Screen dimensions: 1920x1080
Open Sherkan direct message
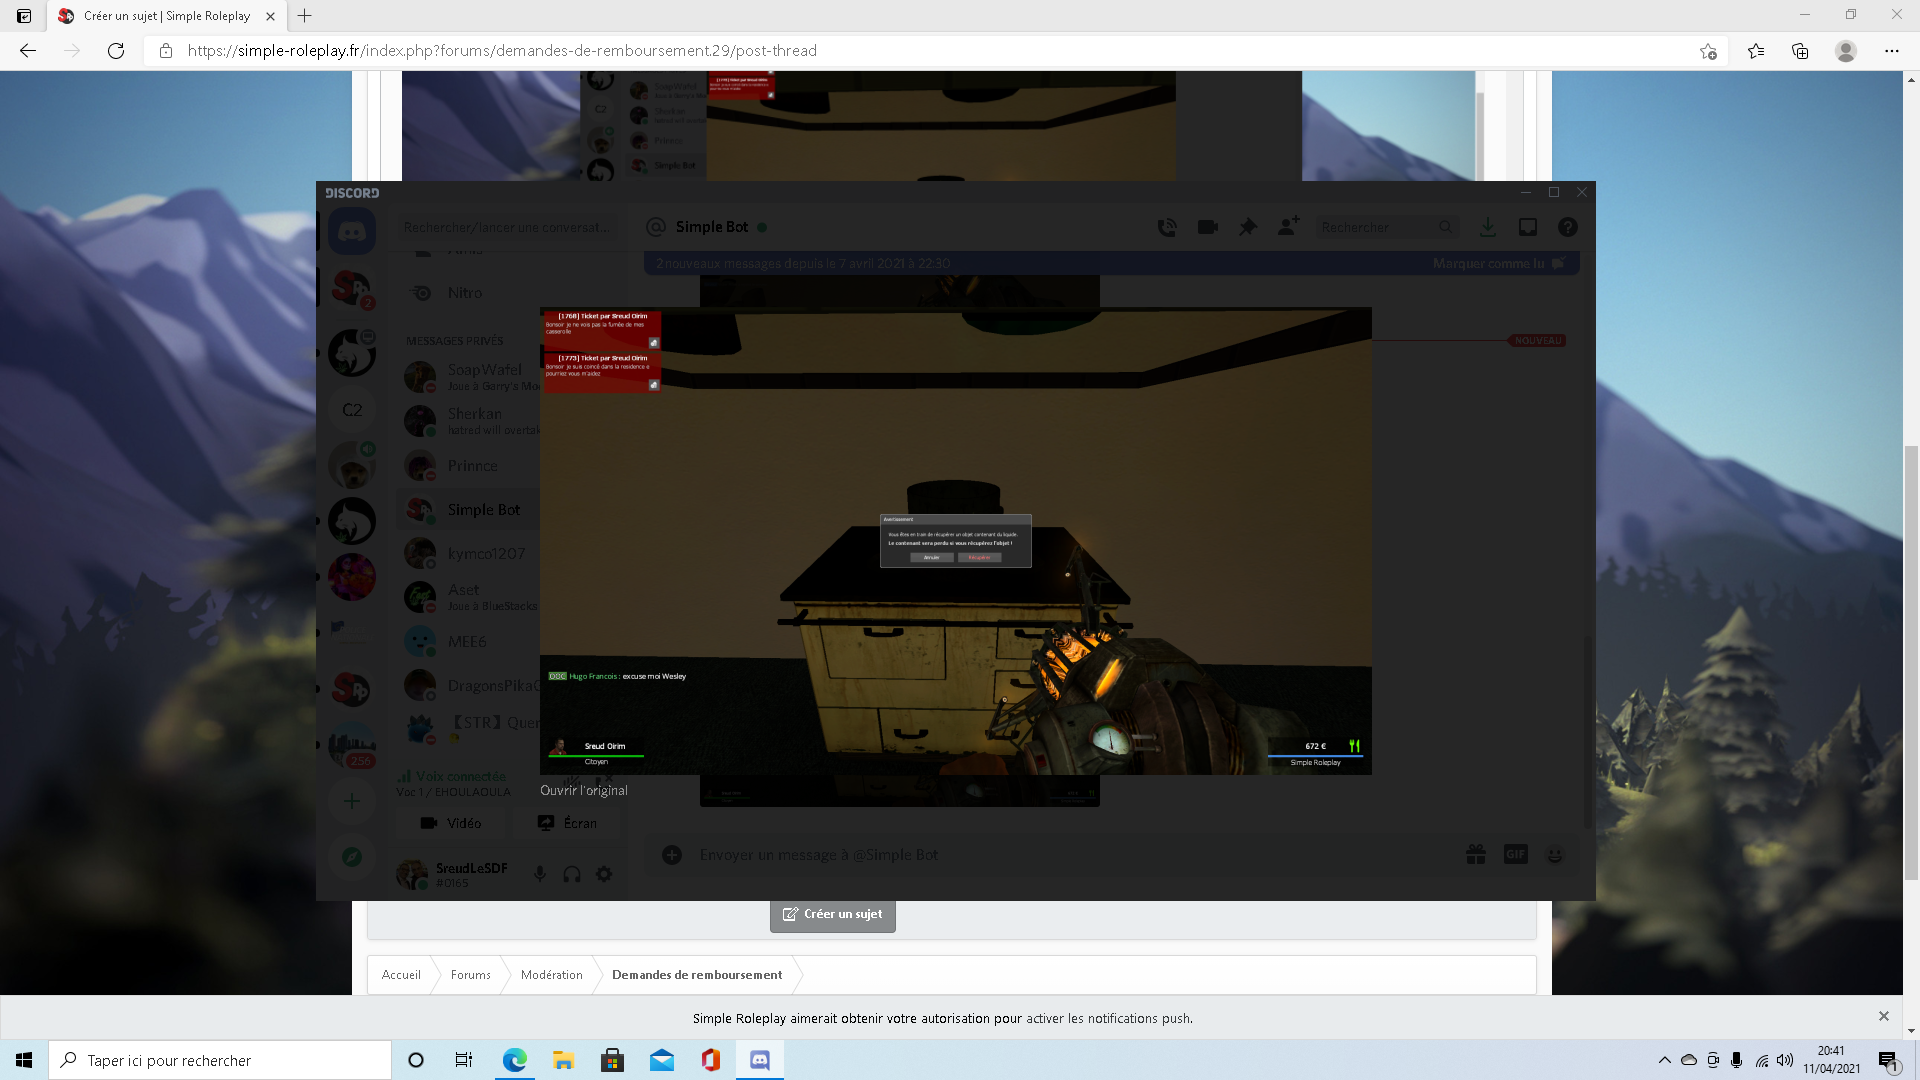(468, 421)
